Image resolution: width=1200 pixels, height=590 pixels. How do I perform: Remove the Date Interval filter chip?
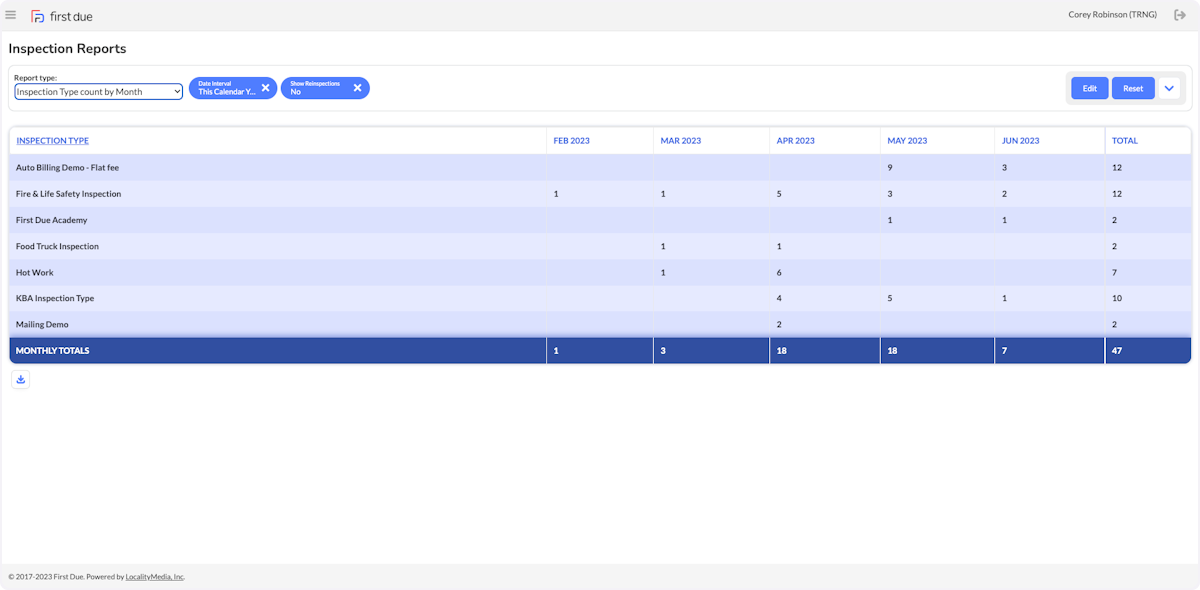click(265, 88)
